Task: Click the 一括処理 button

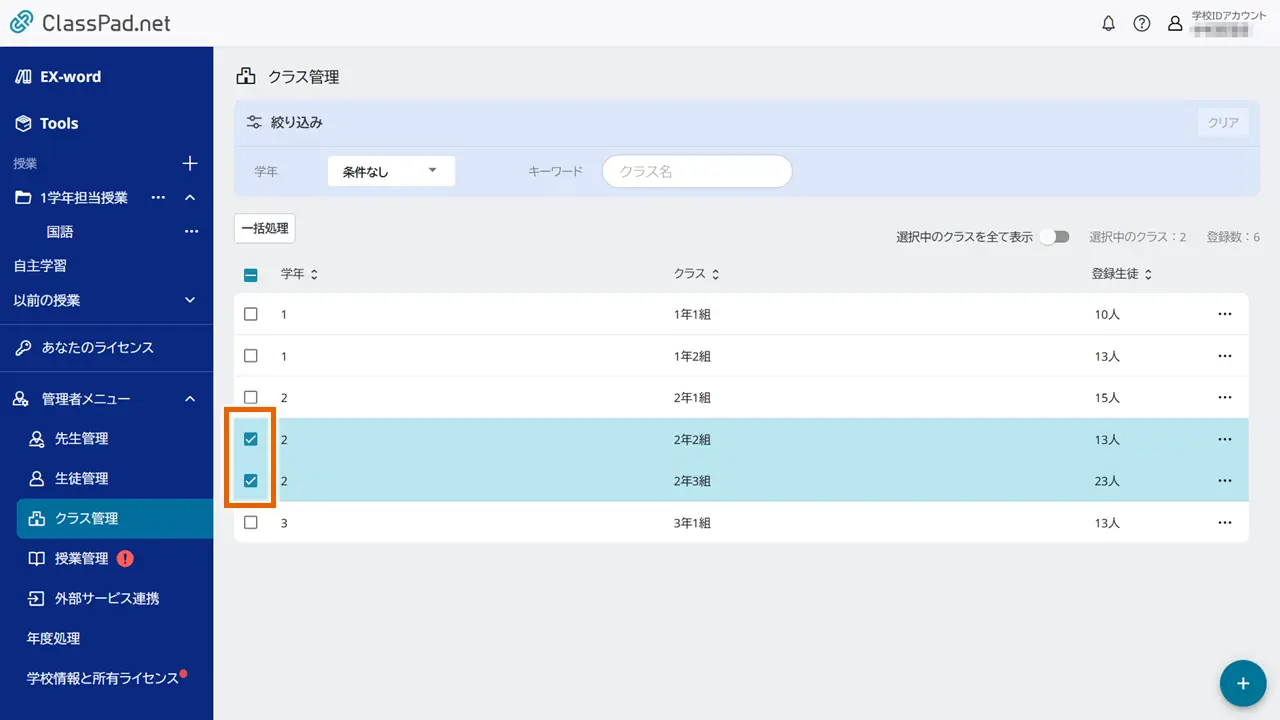Action: (265, 228)
